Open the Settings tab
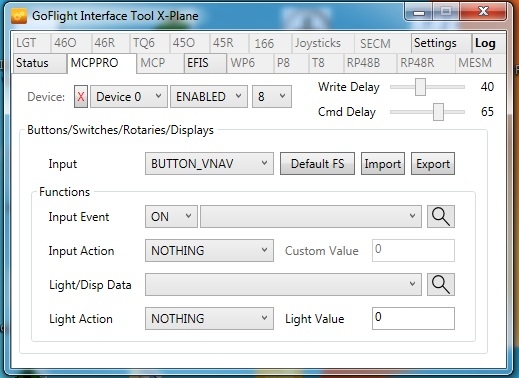This screenshot has width=519, height=378. pos(441,43)
